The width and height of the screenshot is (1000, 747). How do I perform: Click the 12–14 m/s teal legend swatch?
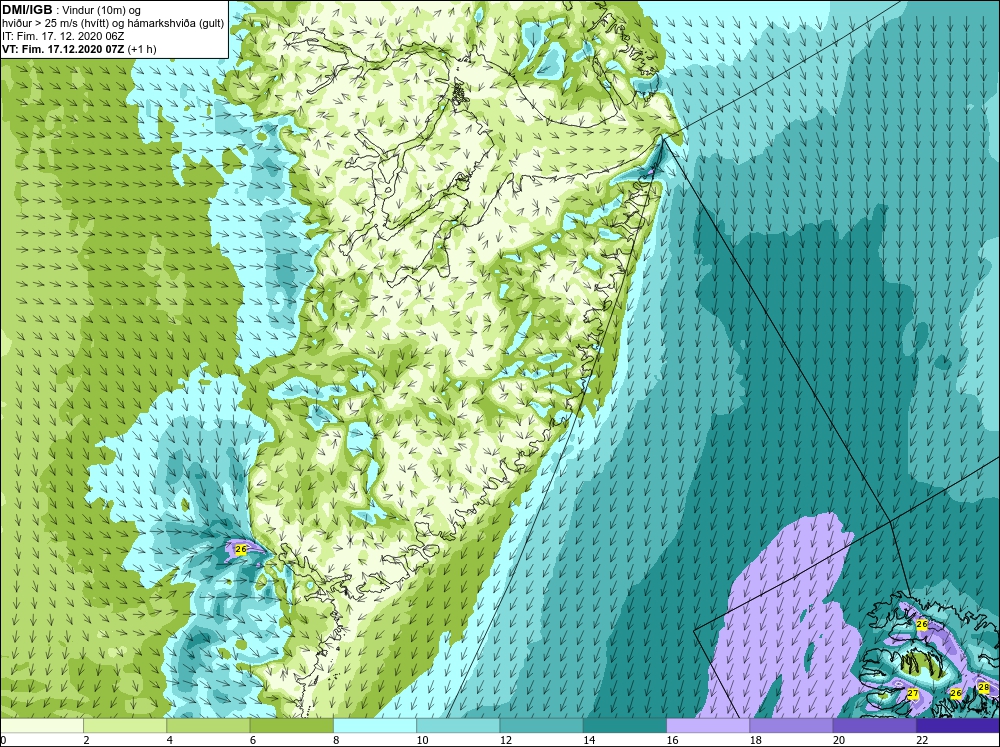pos(541,725)
